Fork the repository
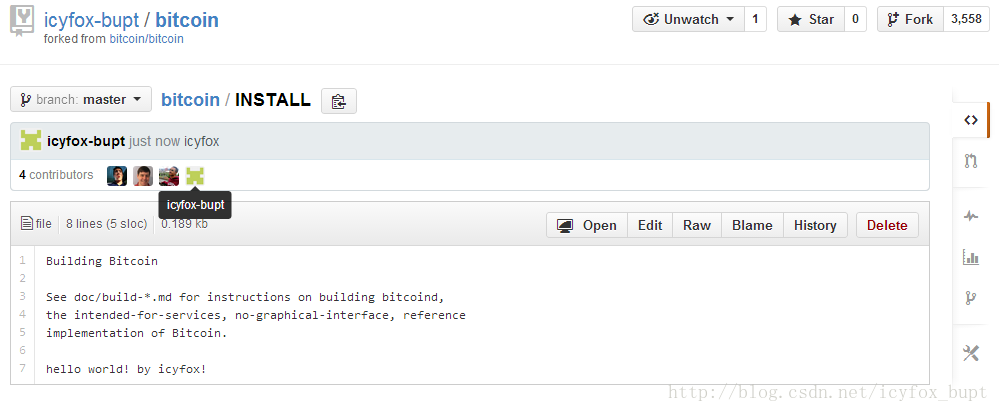 909,19
